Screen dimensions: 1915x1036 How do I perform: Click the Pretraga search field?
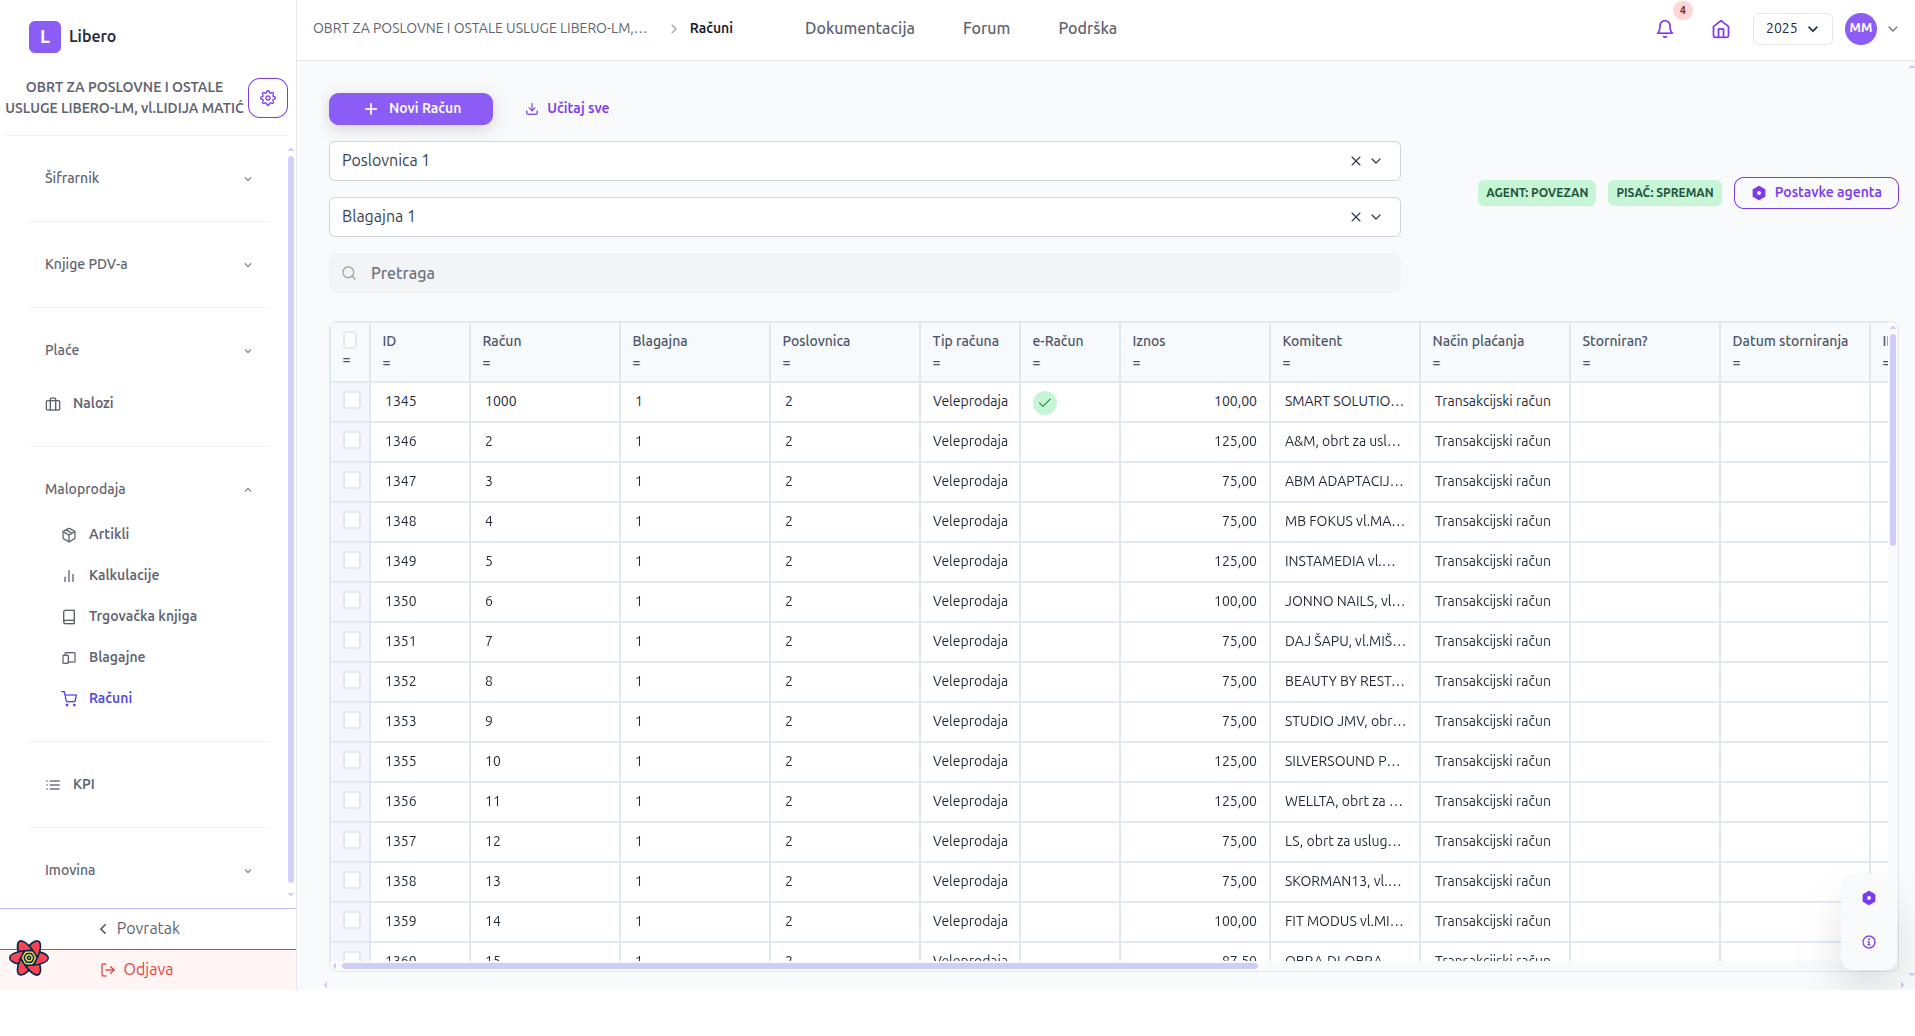864,273
